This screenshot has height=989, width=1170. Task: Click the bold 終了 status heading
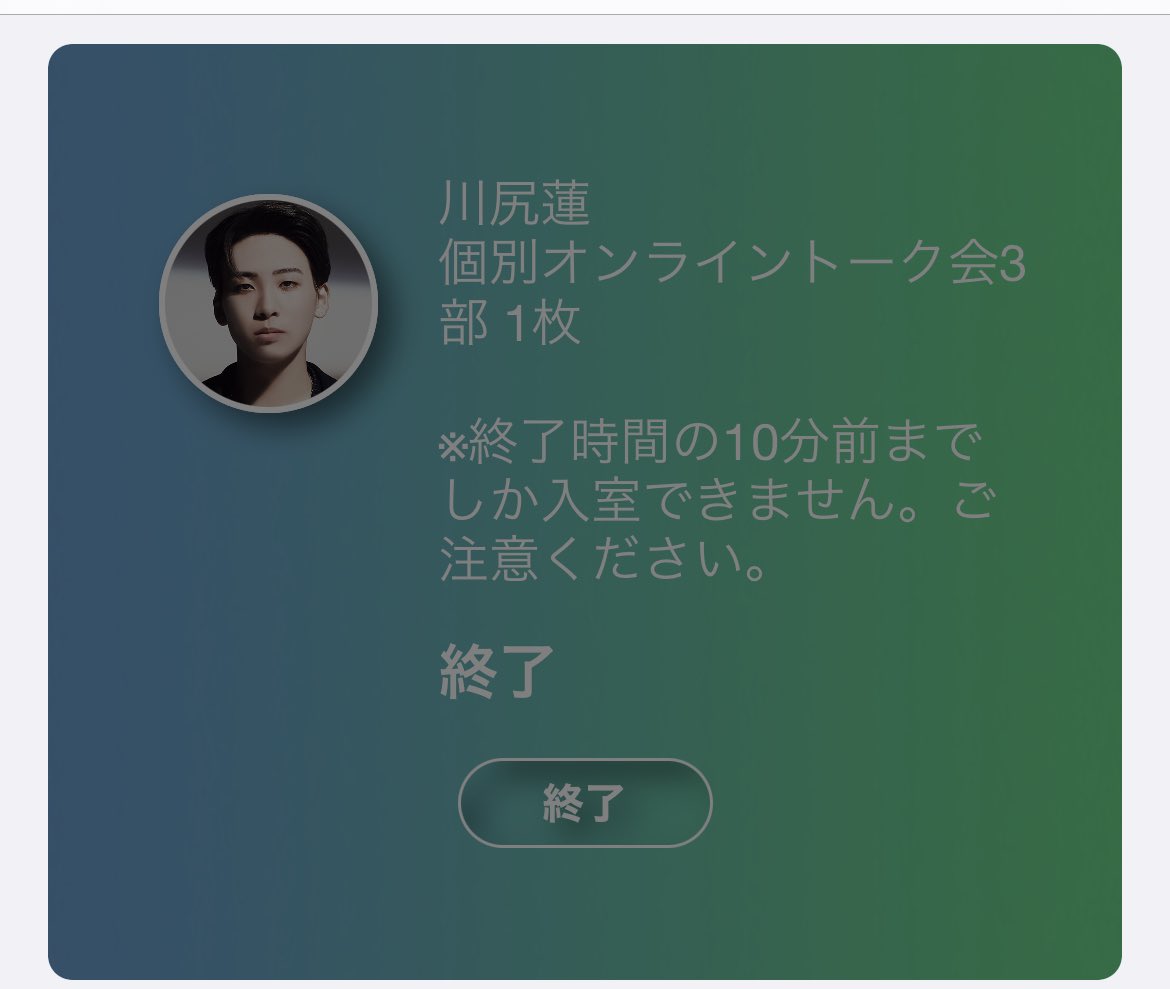click(497, 671)
